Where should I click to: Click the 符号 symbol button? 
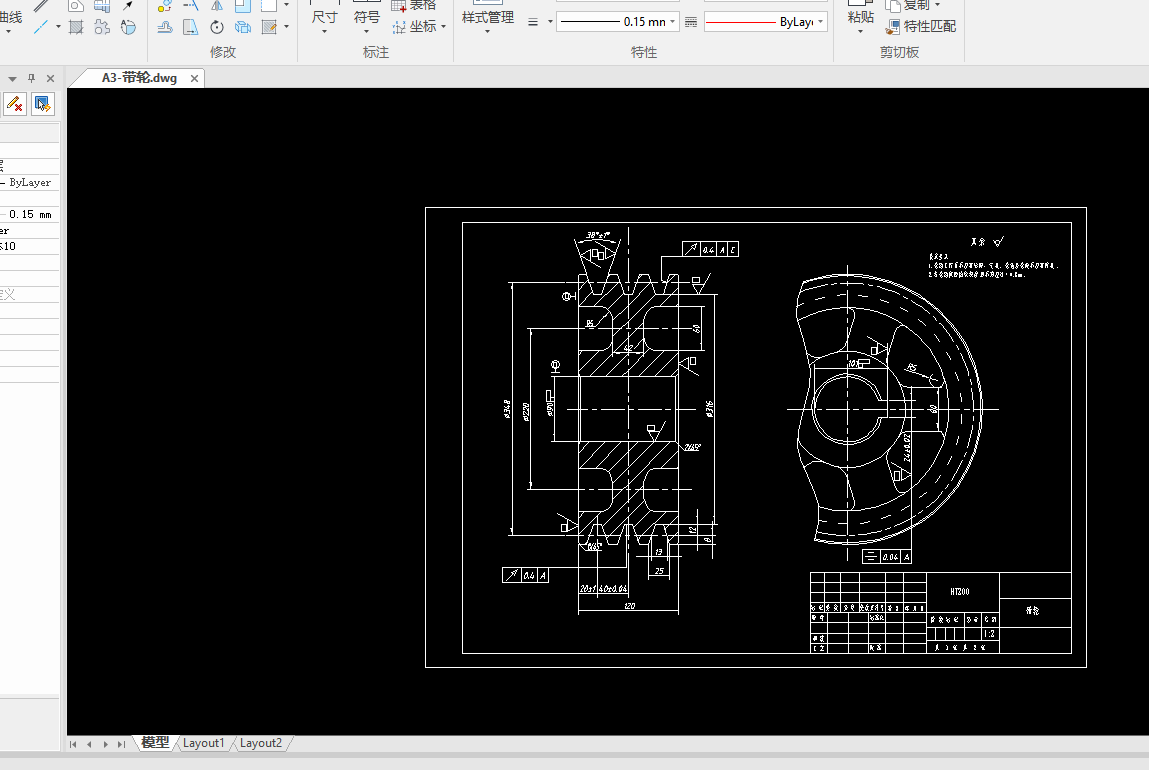tap(367, 18)
